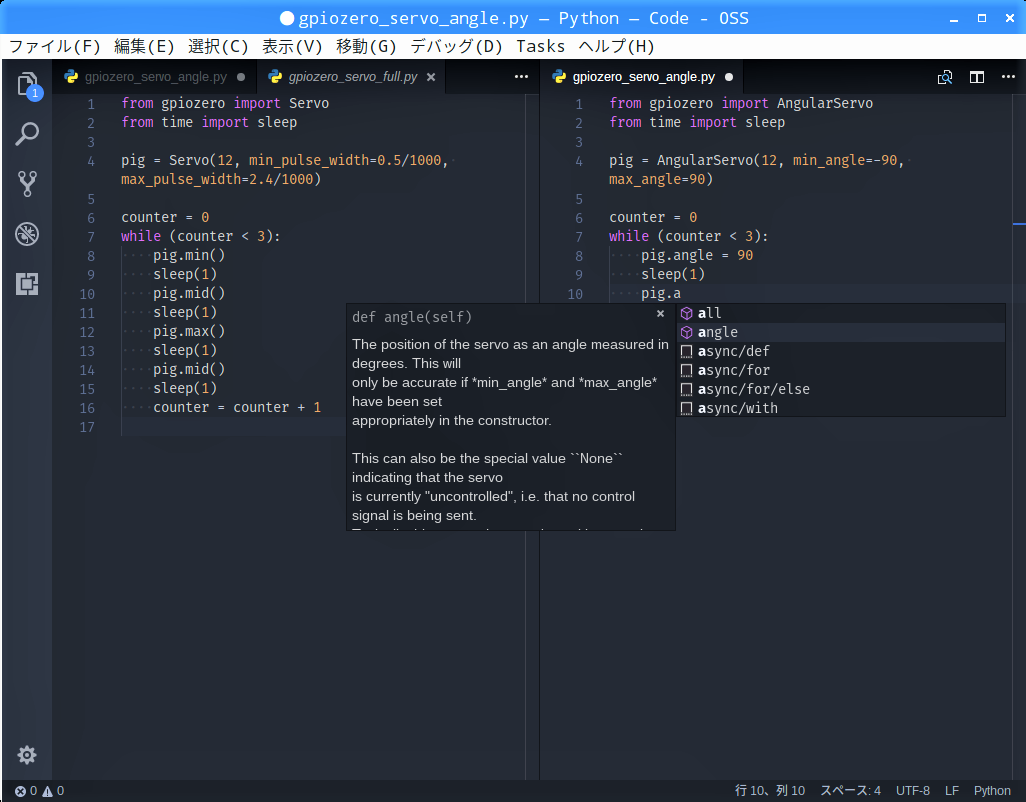This screenshot has width=1026, height=802.
Task: Choose 'async/def' snippet suggestion
Action: point(841,351)
